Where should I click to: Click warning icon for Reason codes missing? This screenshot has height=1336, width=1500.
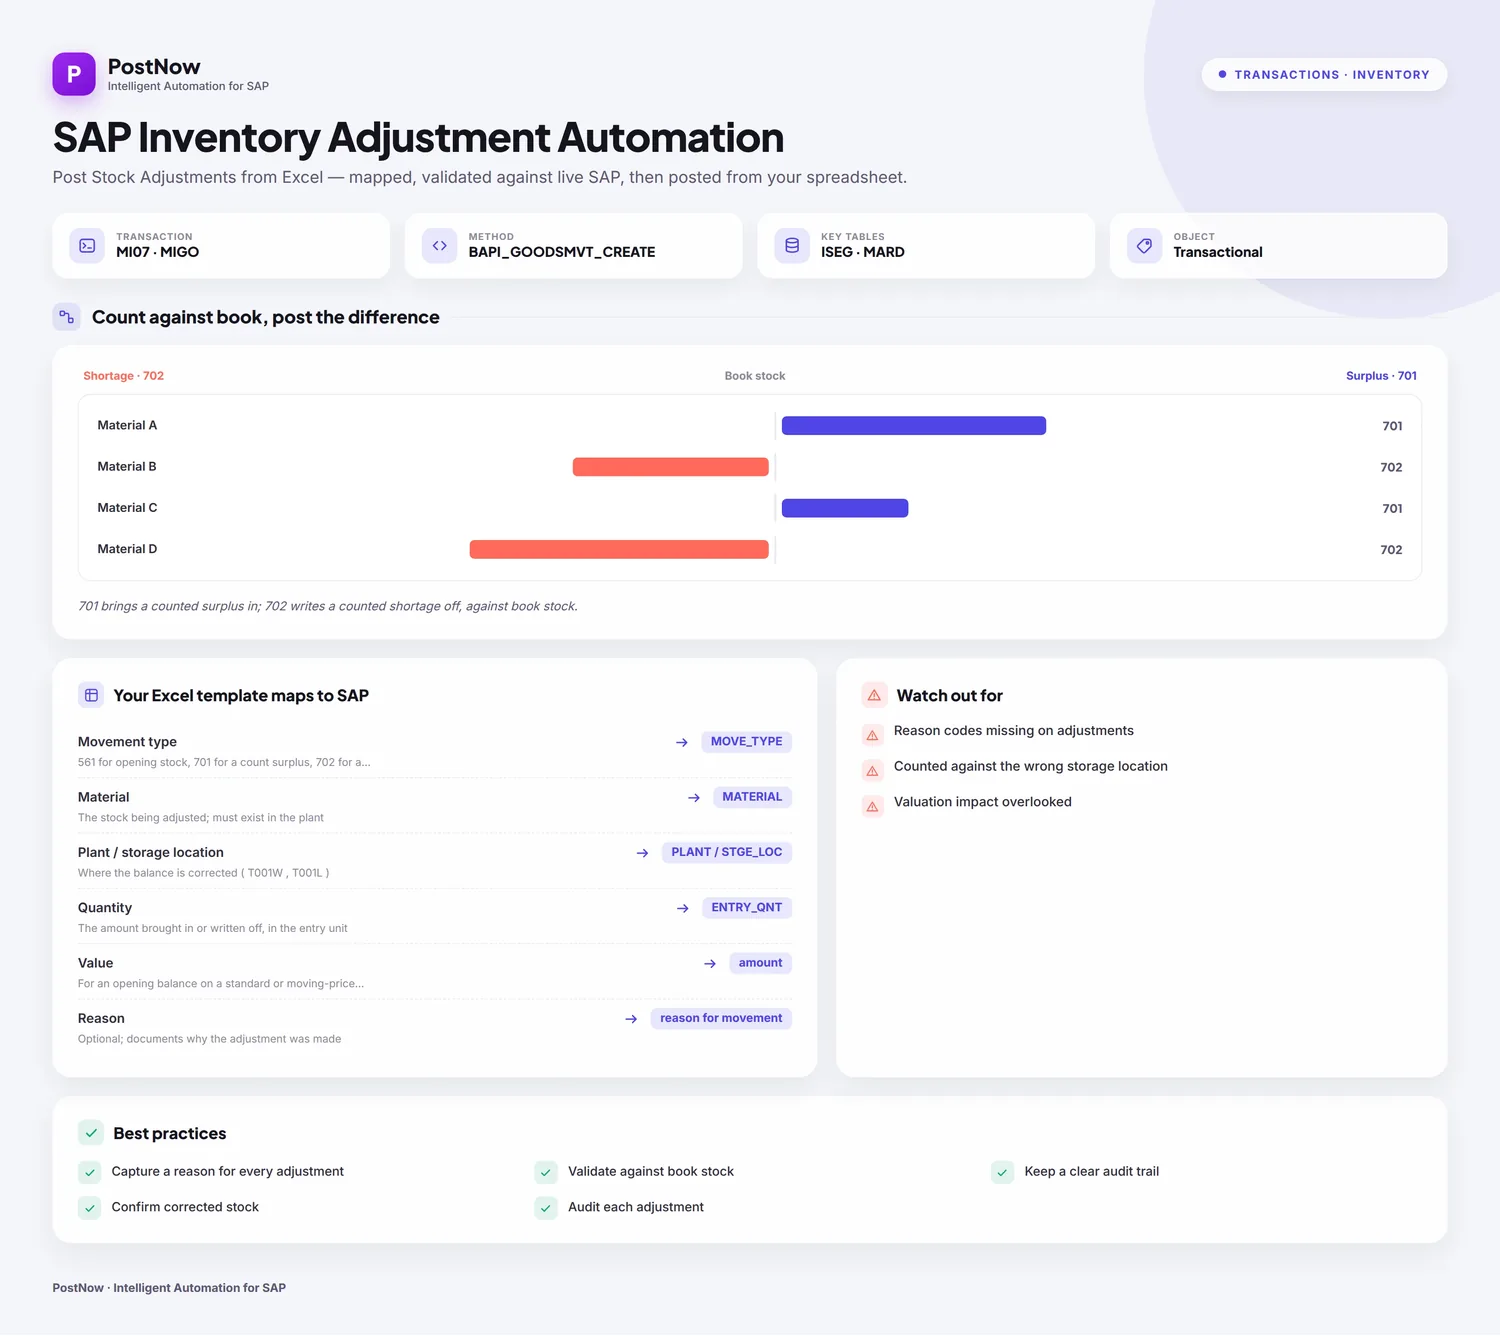[872, 735]
